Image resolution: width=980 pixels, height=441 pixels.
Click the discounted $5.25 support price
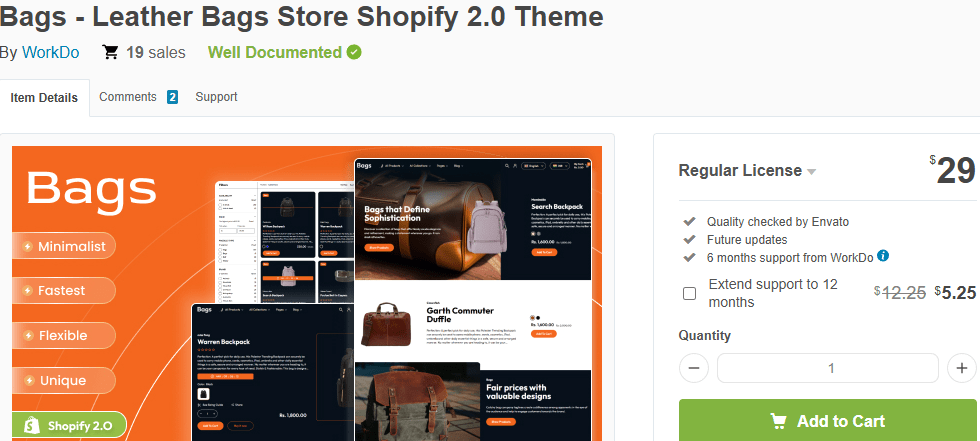[x=956, y=292]
